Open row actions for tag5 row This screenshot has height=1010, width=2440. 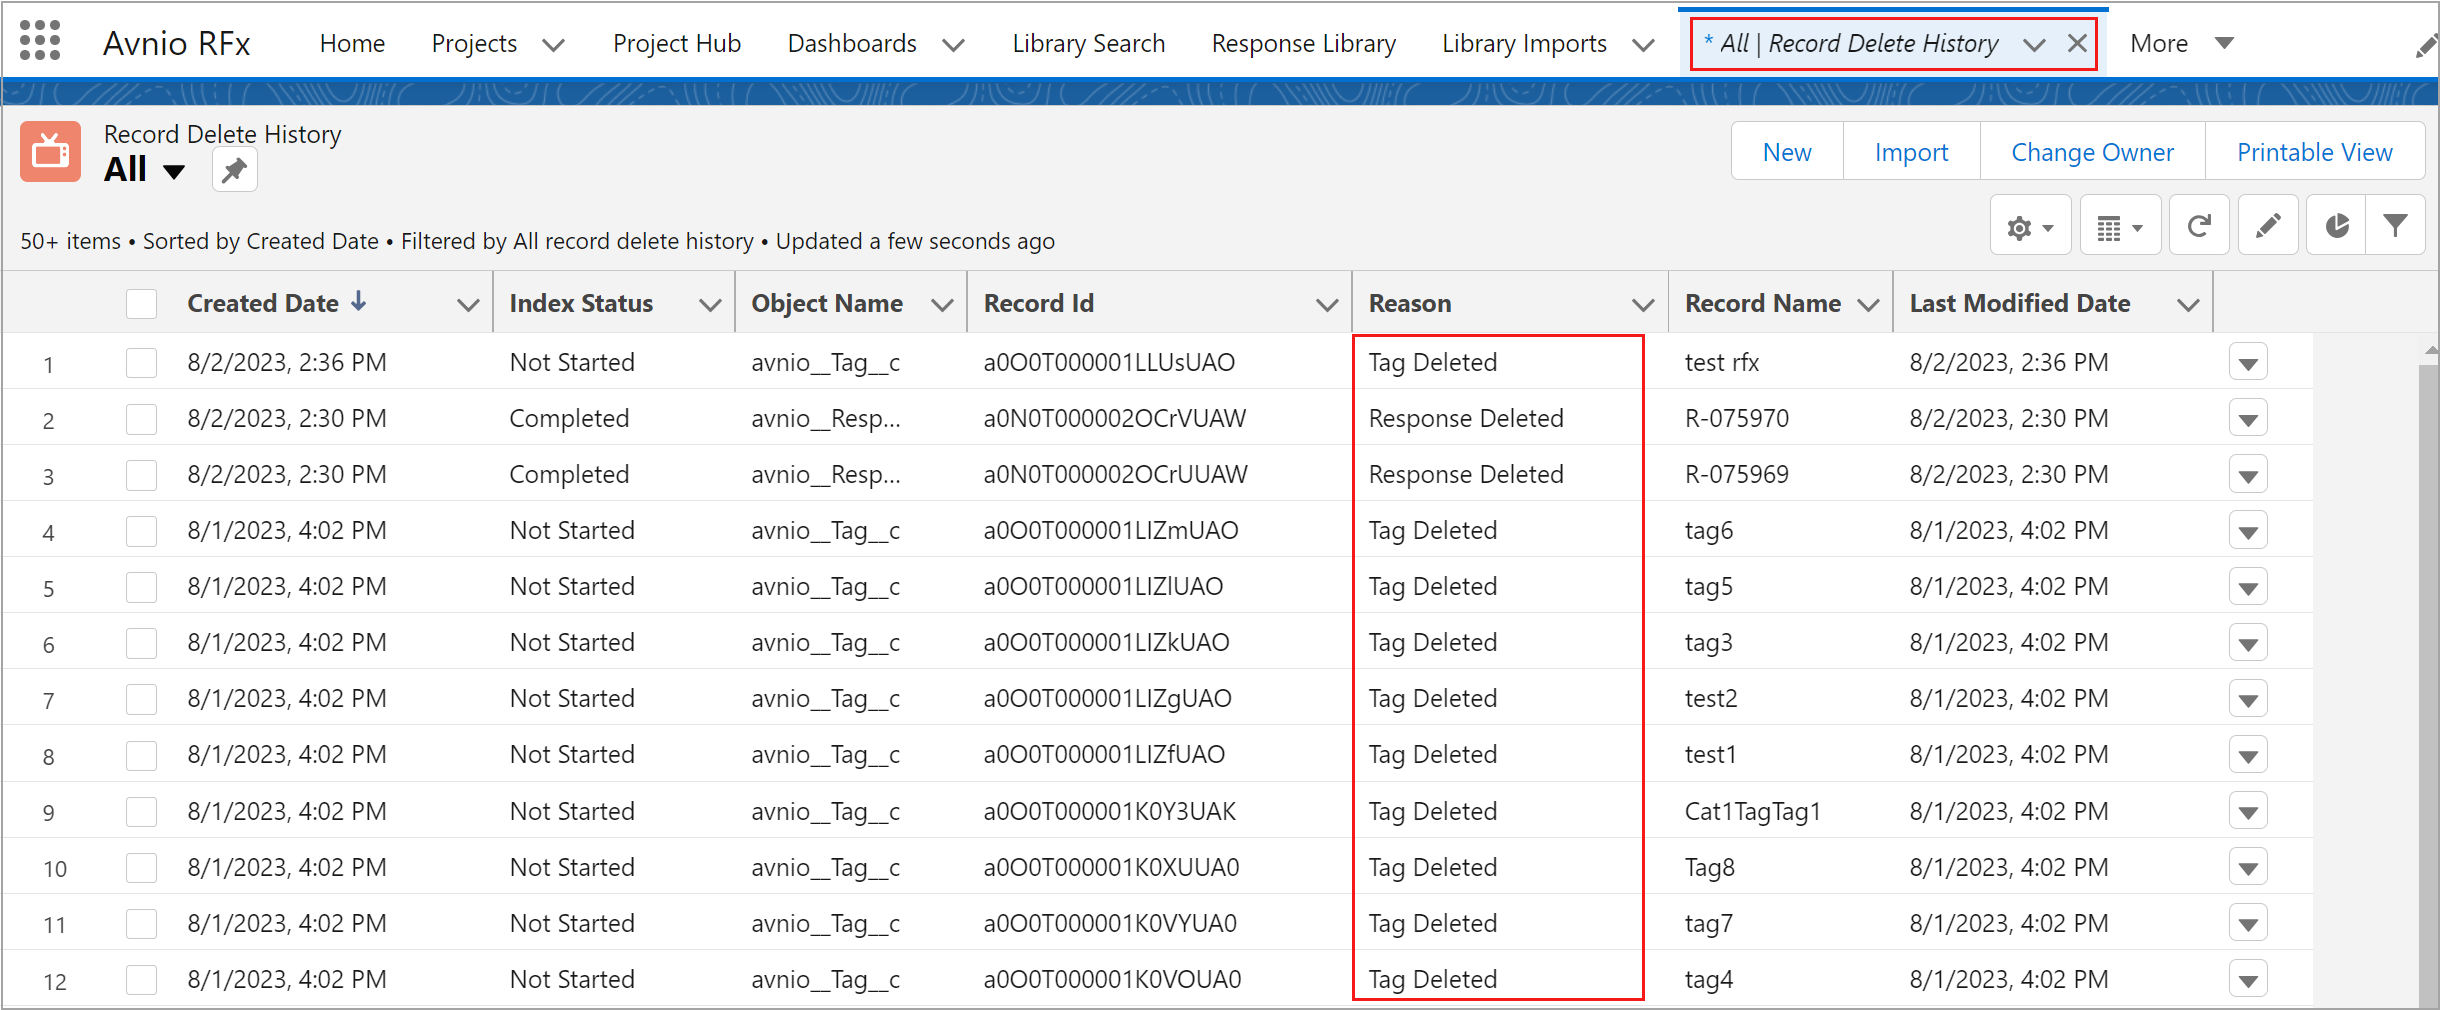pos(2248,587)
